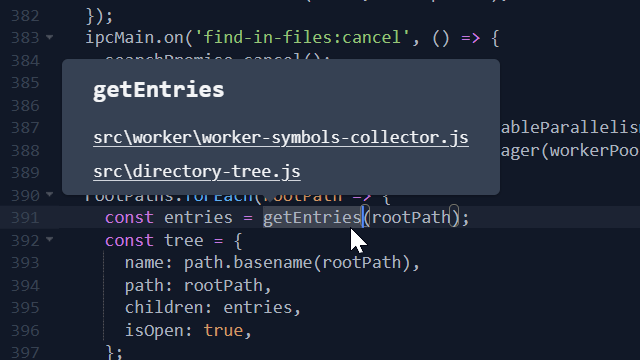Viewport: 640px width, 360px height.
Task: Select line number 391 in gutter
Action: [x=25, y=218]
